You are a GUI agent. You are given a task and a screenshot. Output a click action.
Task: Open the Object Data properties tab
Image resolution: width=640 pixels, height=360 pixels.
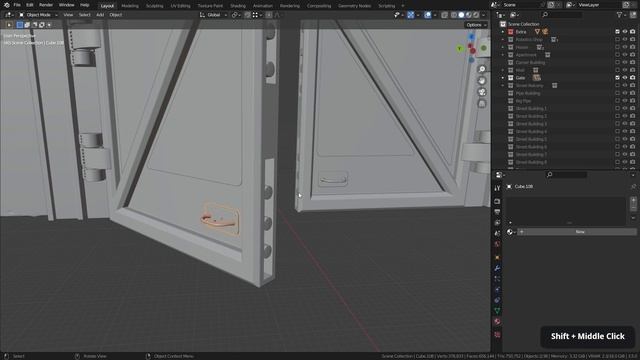[497, 311]
